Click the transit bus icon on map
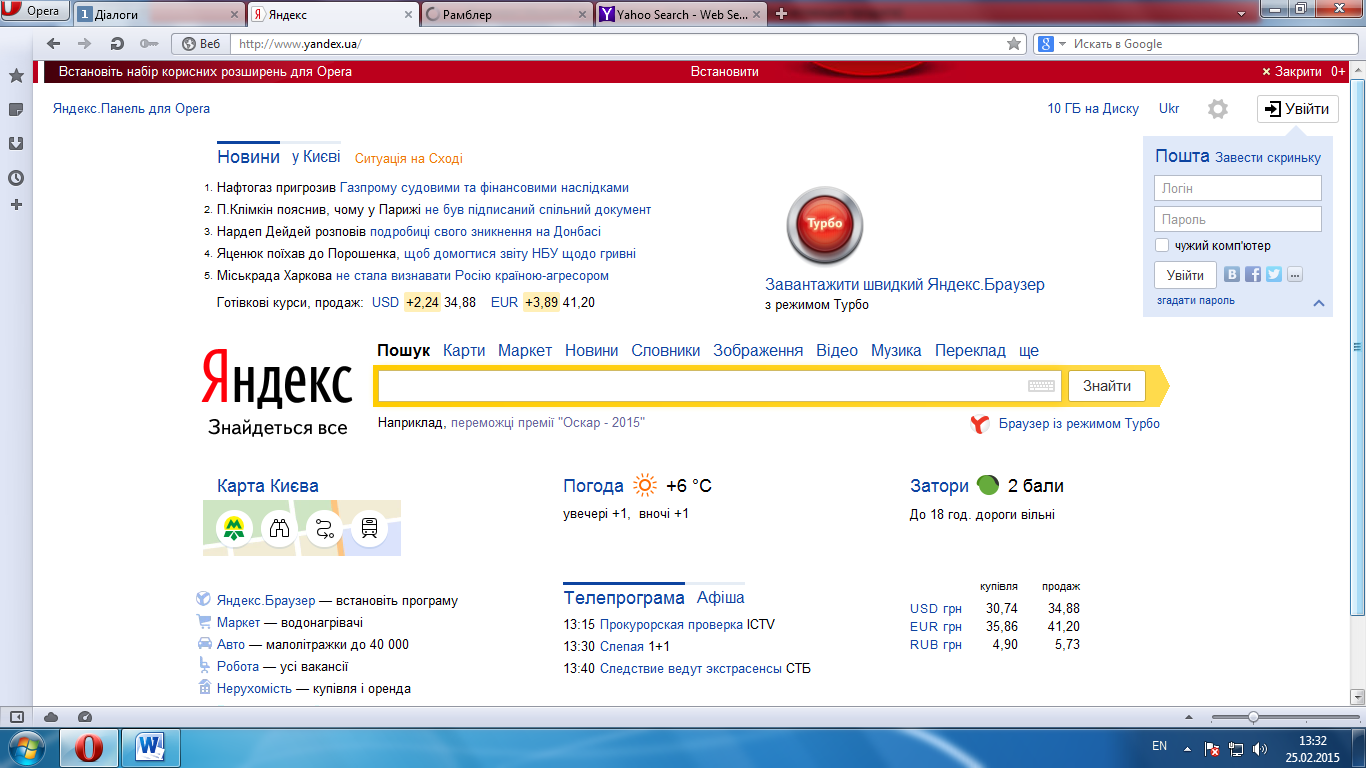 tap(370, 528)
